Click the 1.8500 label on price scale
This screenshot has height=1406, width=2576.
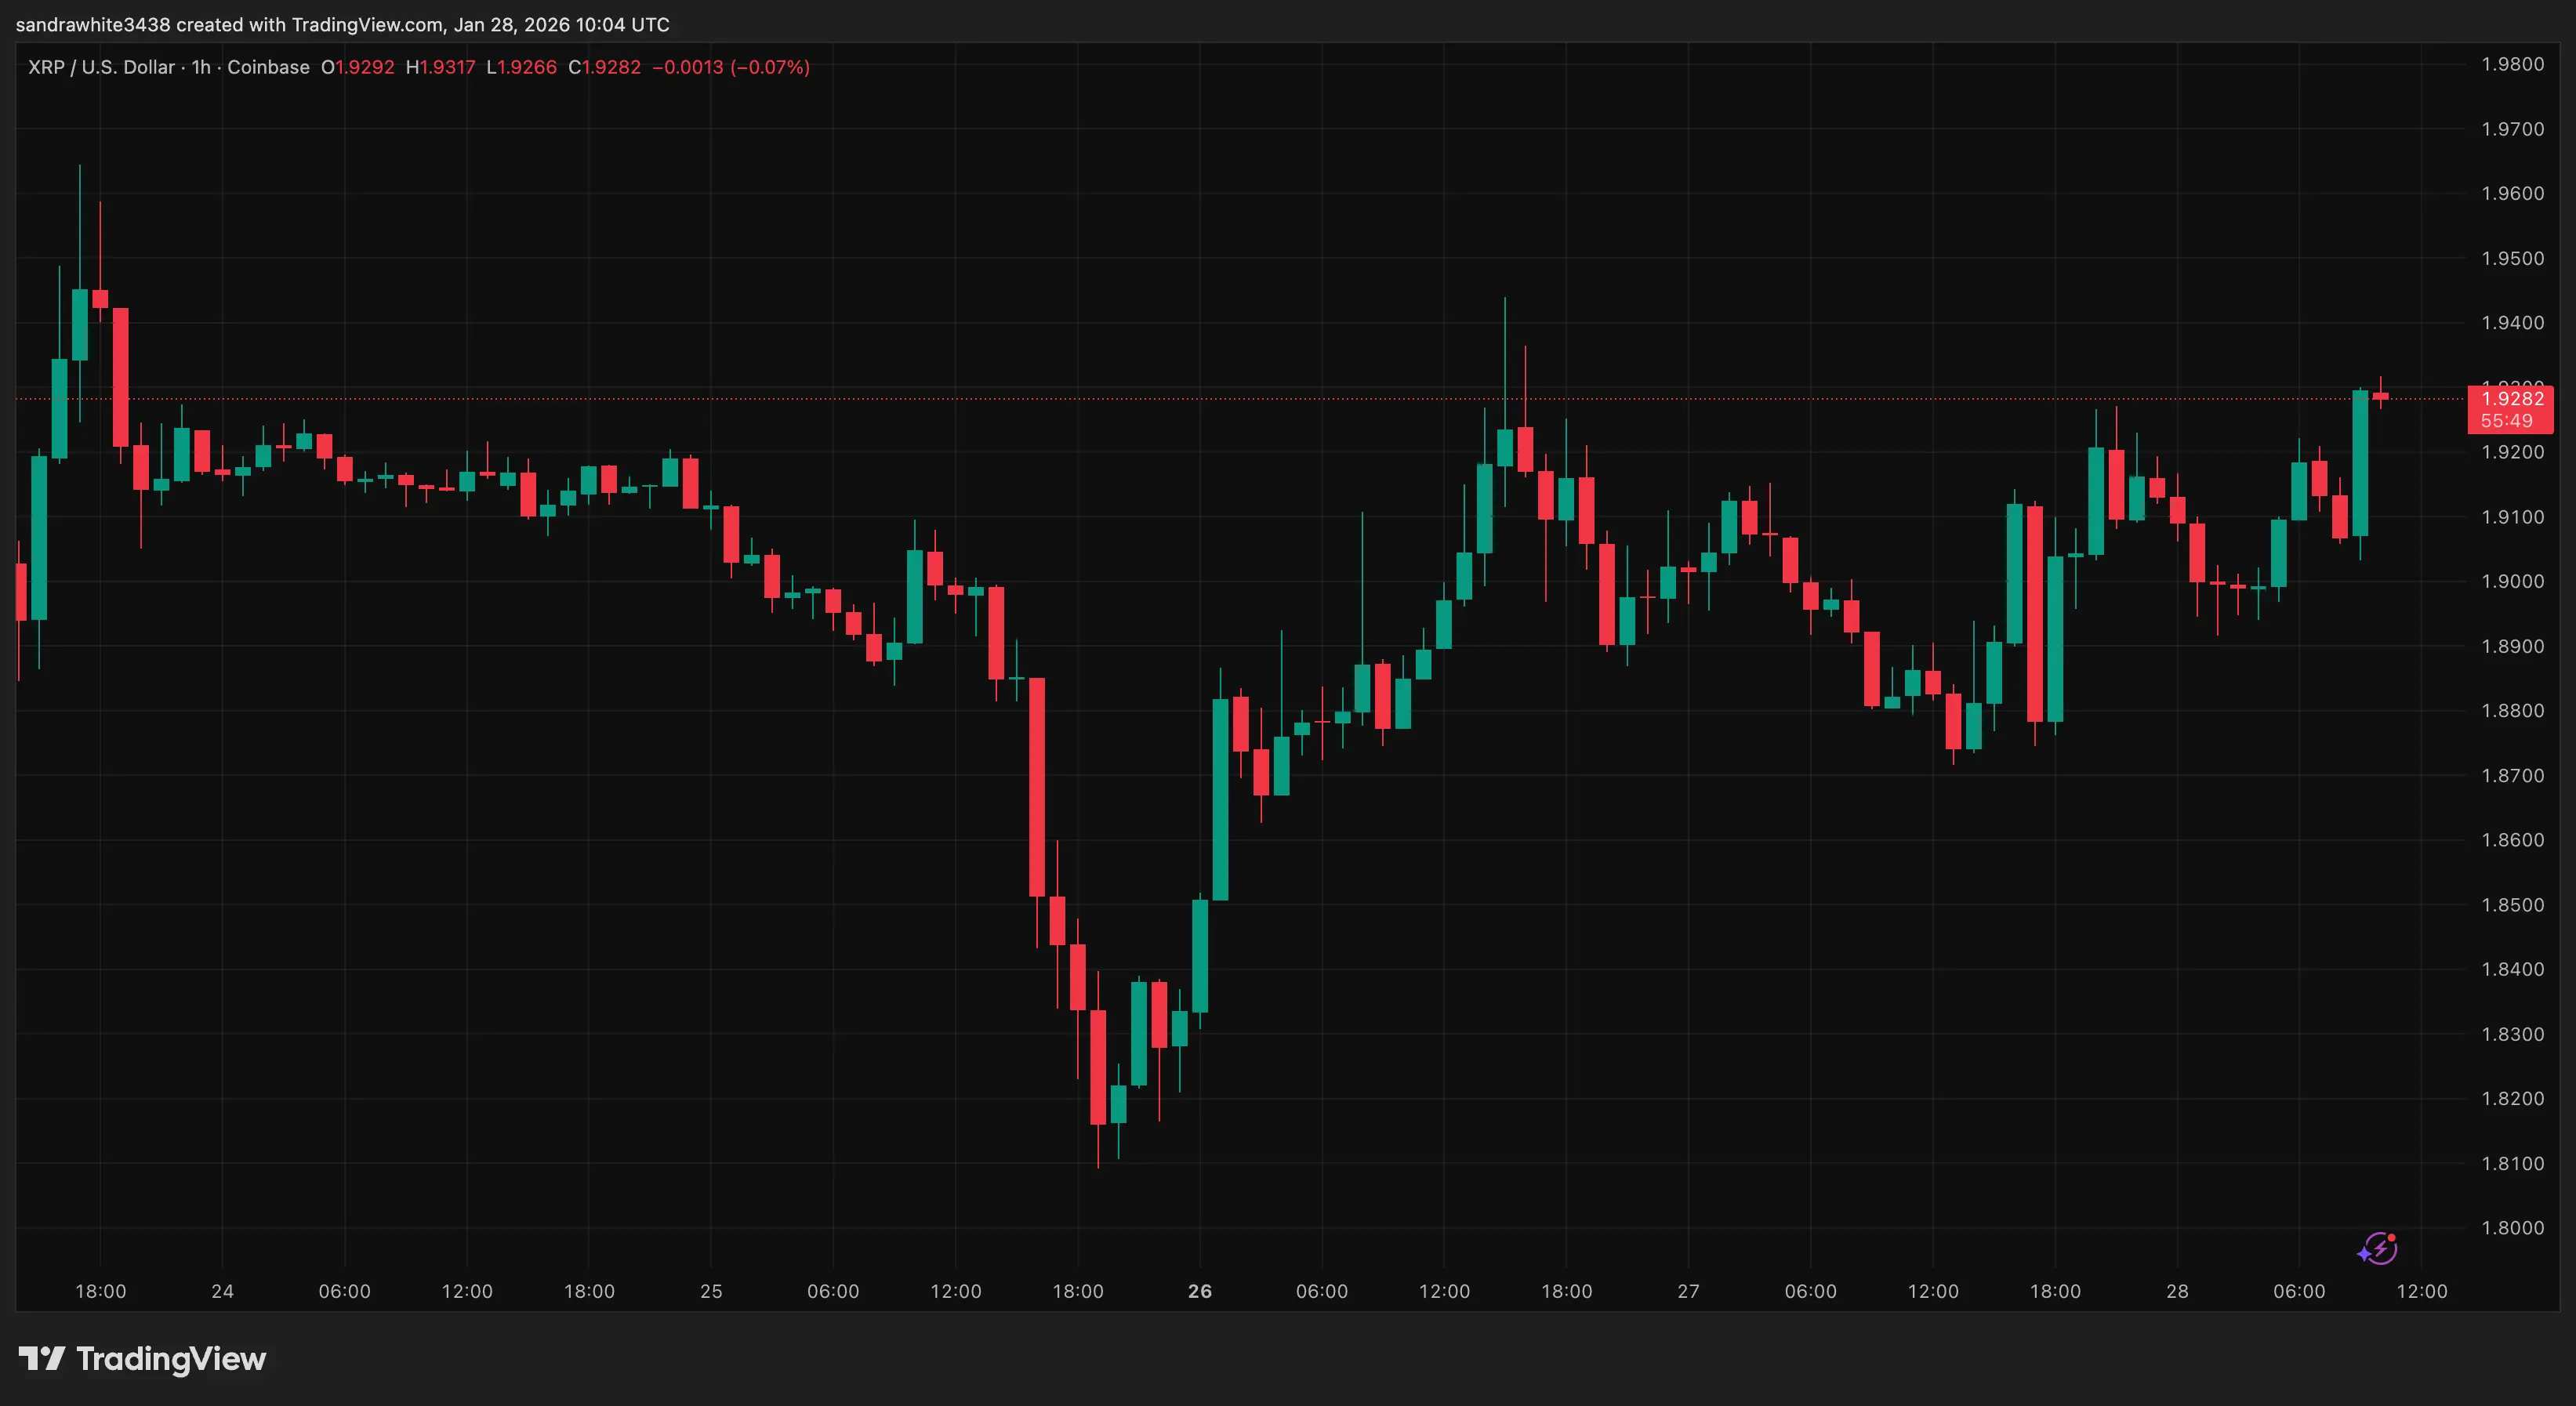tap(2512, 905)
